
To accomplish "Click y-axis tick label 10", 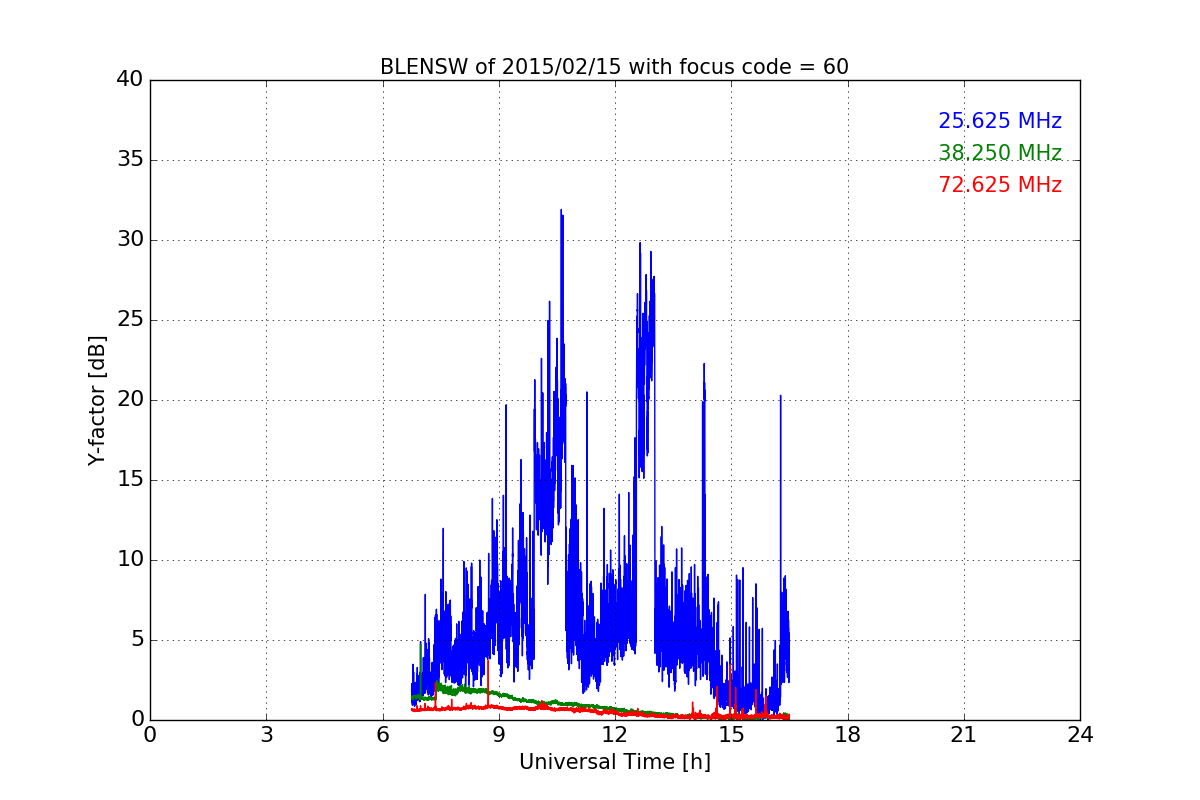I will (130, 560).
